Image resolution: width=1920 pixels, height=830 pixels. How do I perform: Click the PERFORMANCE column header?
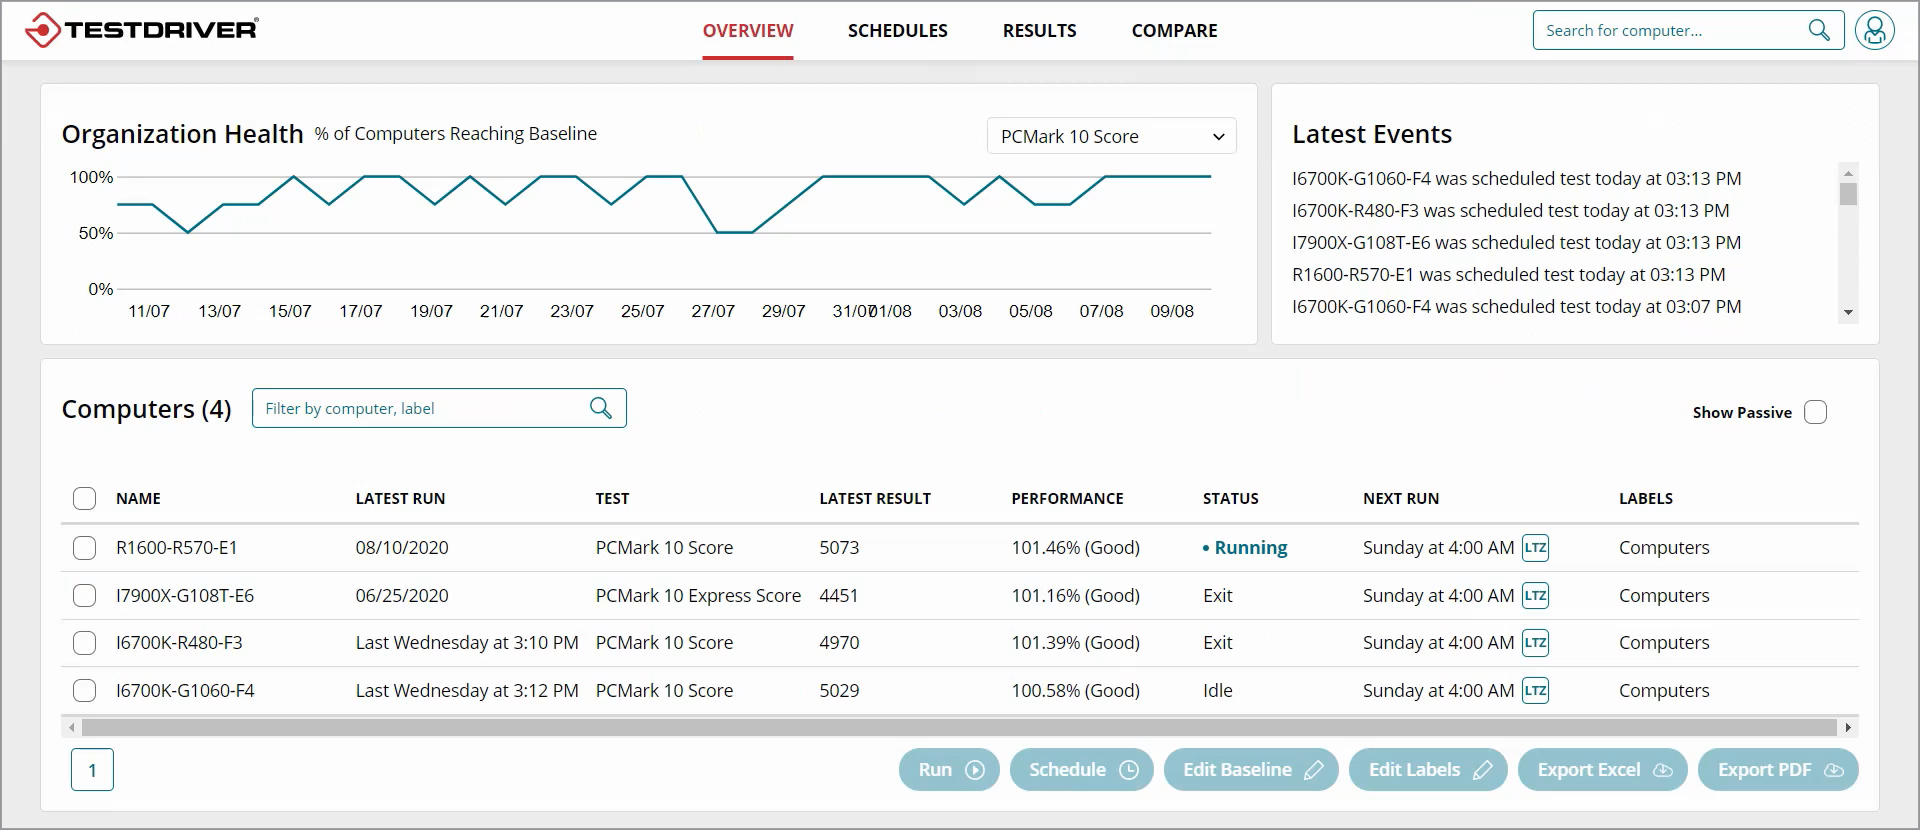pyautogui.click(x=1067, y=498)
